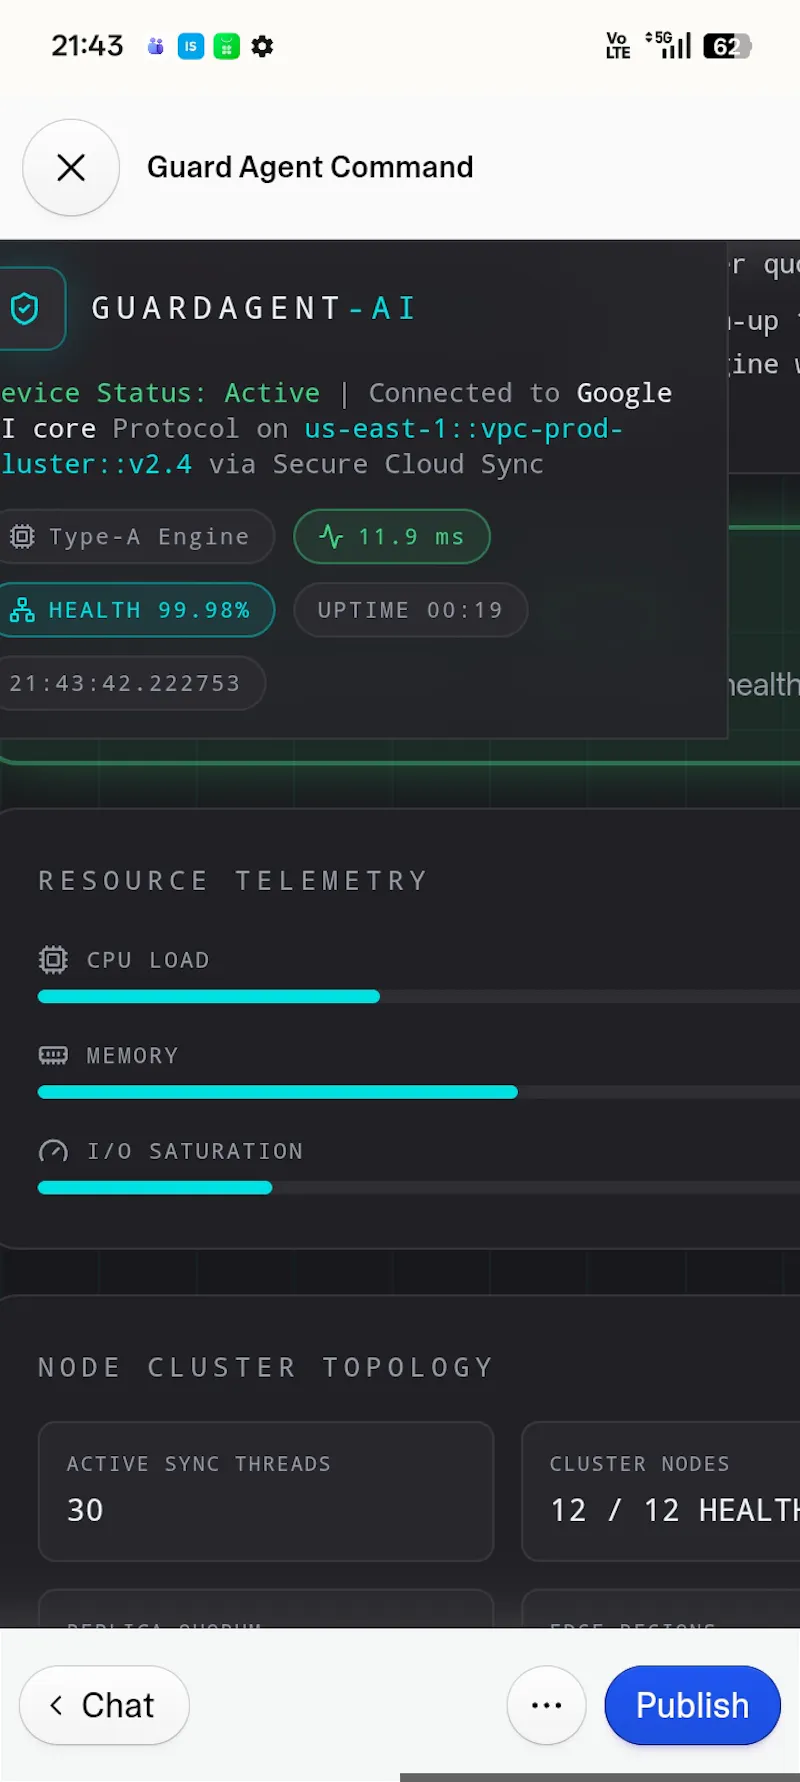The height and width of the screenshot is (1782, 800).
Task: Tap the settings gear in status bar
Action: 262,46
